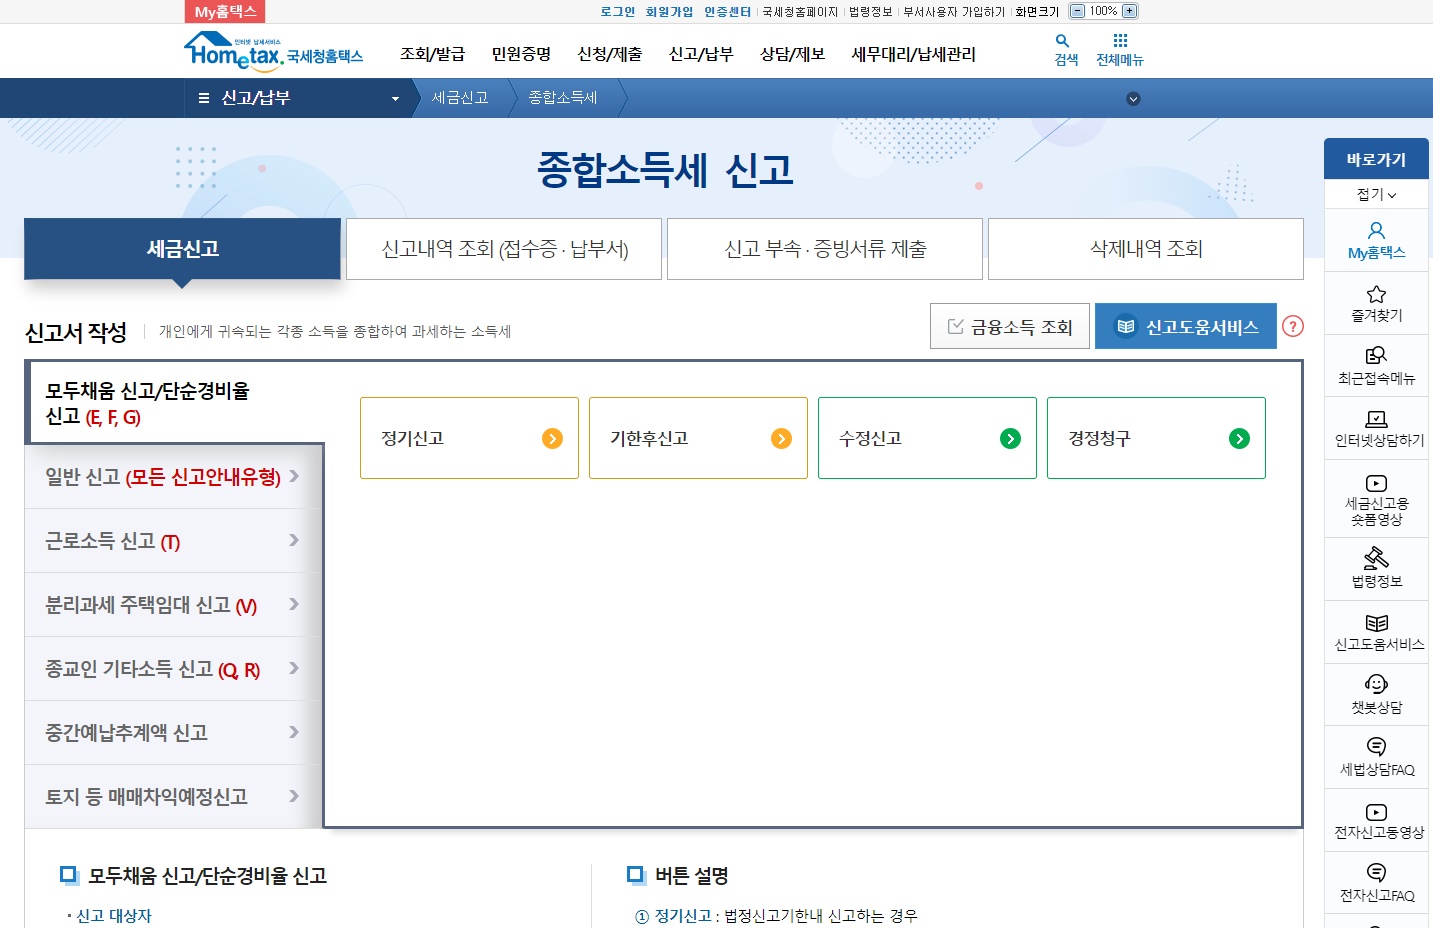This screenshot has width=1433, height=928.
Task: Click the red question mark help icon
Action: point(1294,326)
